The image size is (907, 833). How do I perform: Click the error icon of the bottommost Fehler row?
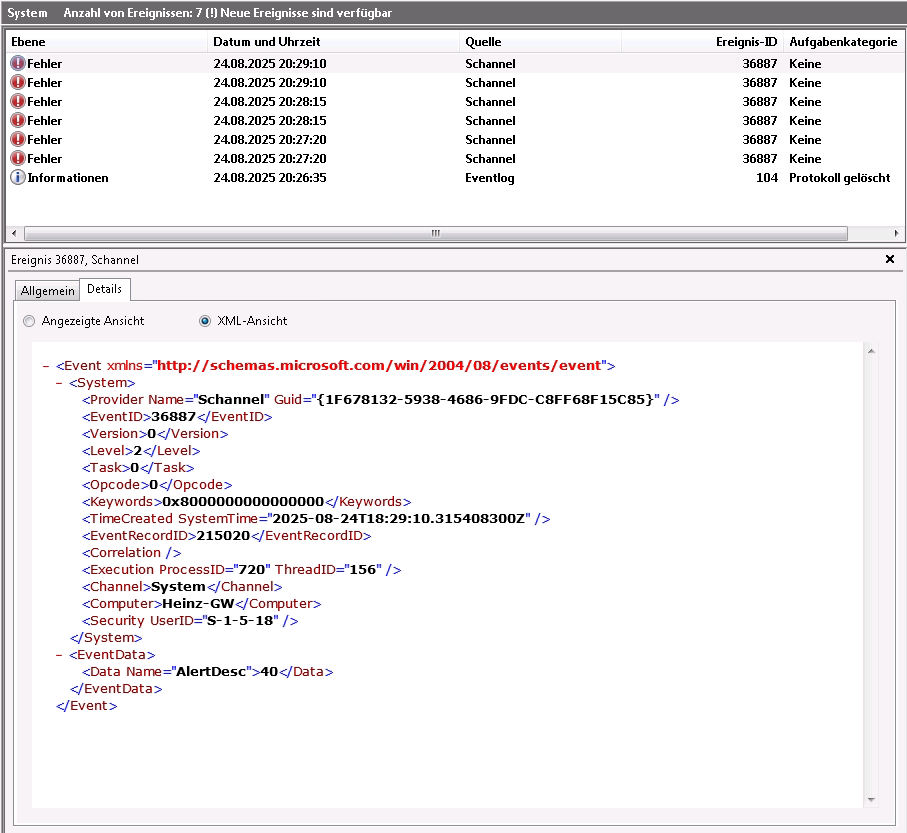[x=18, y=158]
